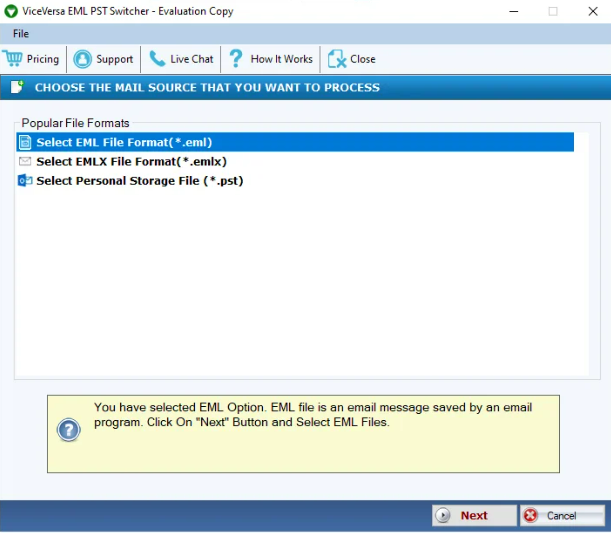The width and height of the screenshot is (611, 533).
Task: Choose Select EMLX File Format (*.emlx) text
Action: pos(131,162)
